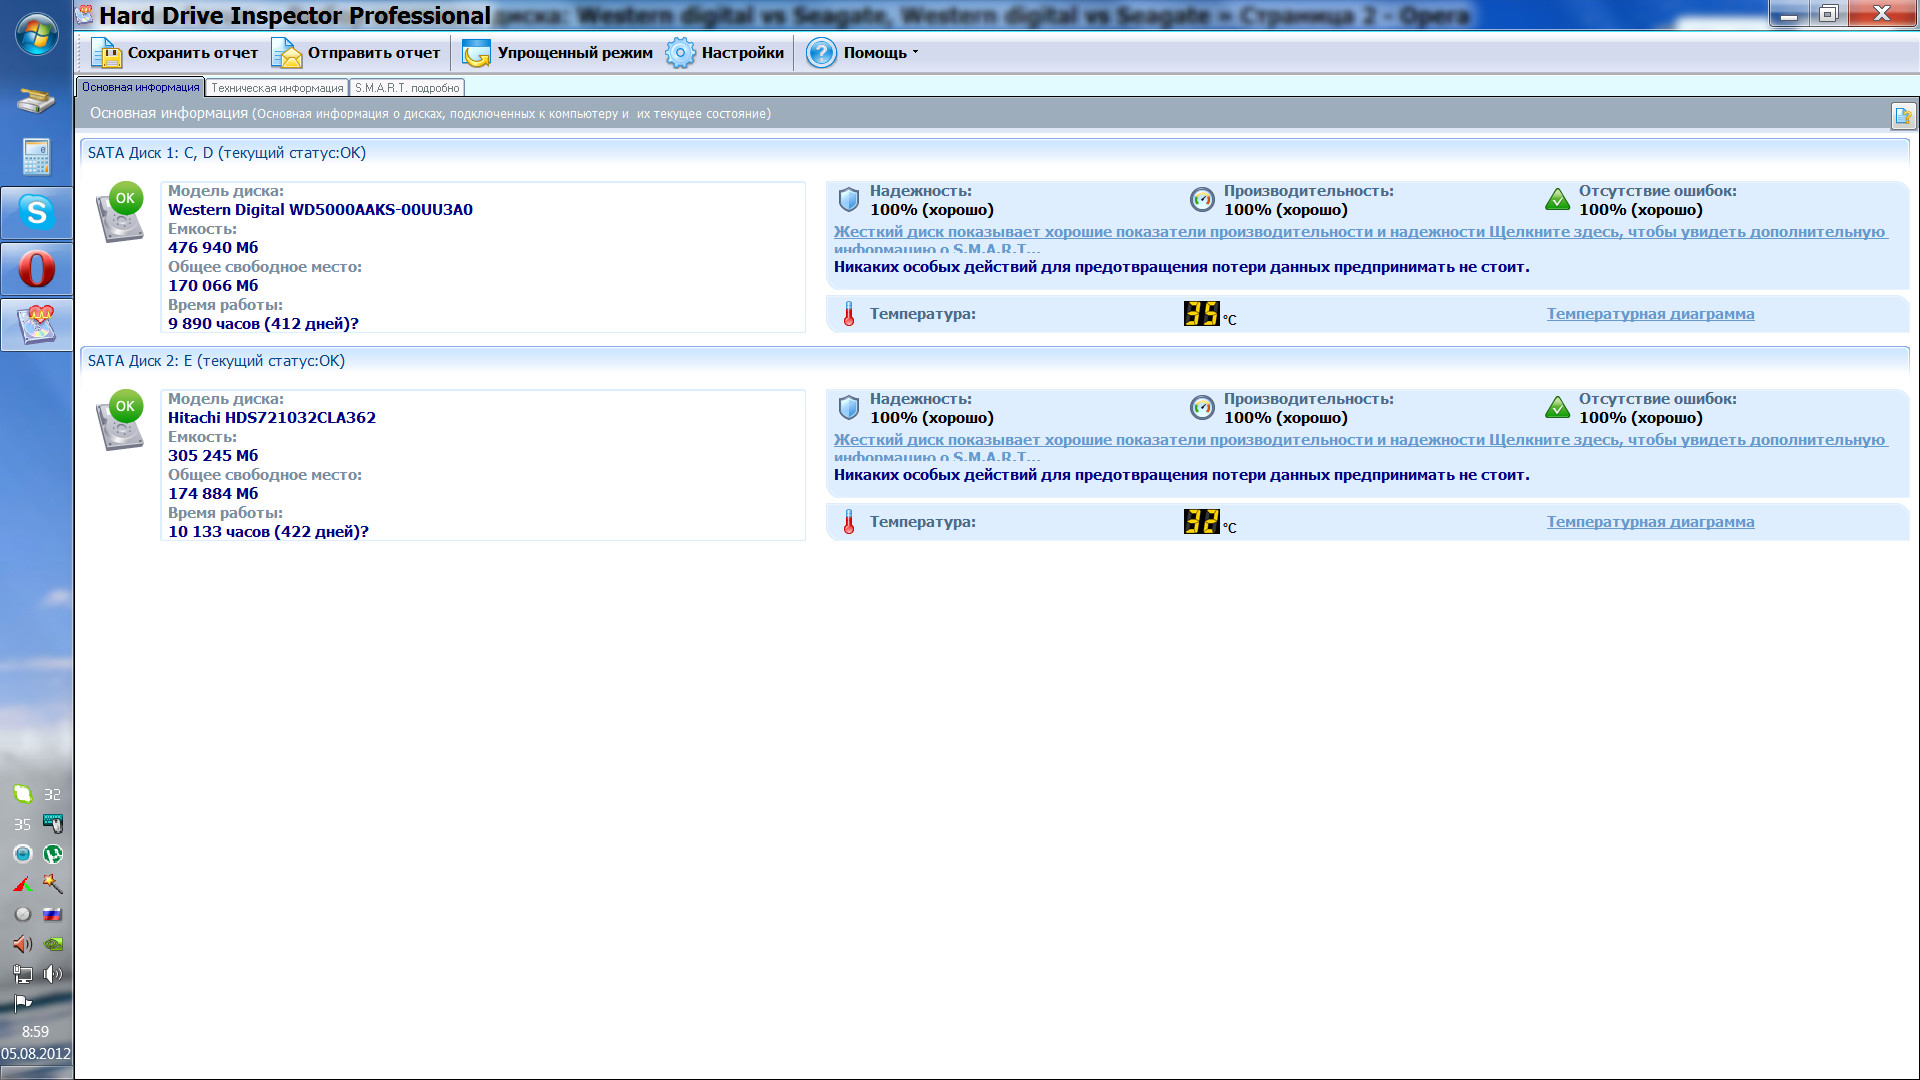Switch to Skype in the taskbar
The height and width of the screenshot is (1080, 1920).
36,212
